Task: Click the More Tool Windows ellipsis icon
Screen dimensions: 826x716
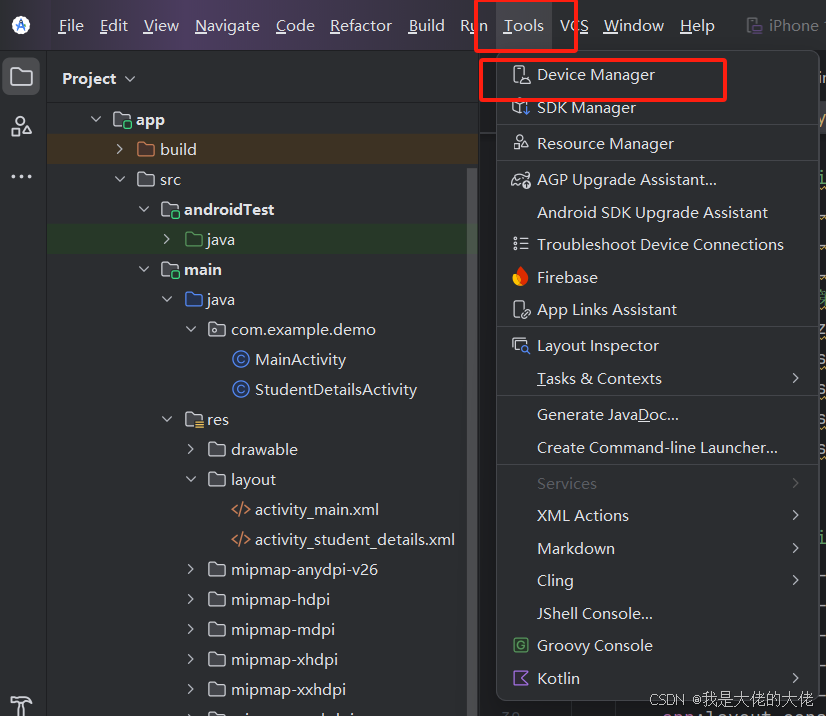Action: click(x=21, y=176)
